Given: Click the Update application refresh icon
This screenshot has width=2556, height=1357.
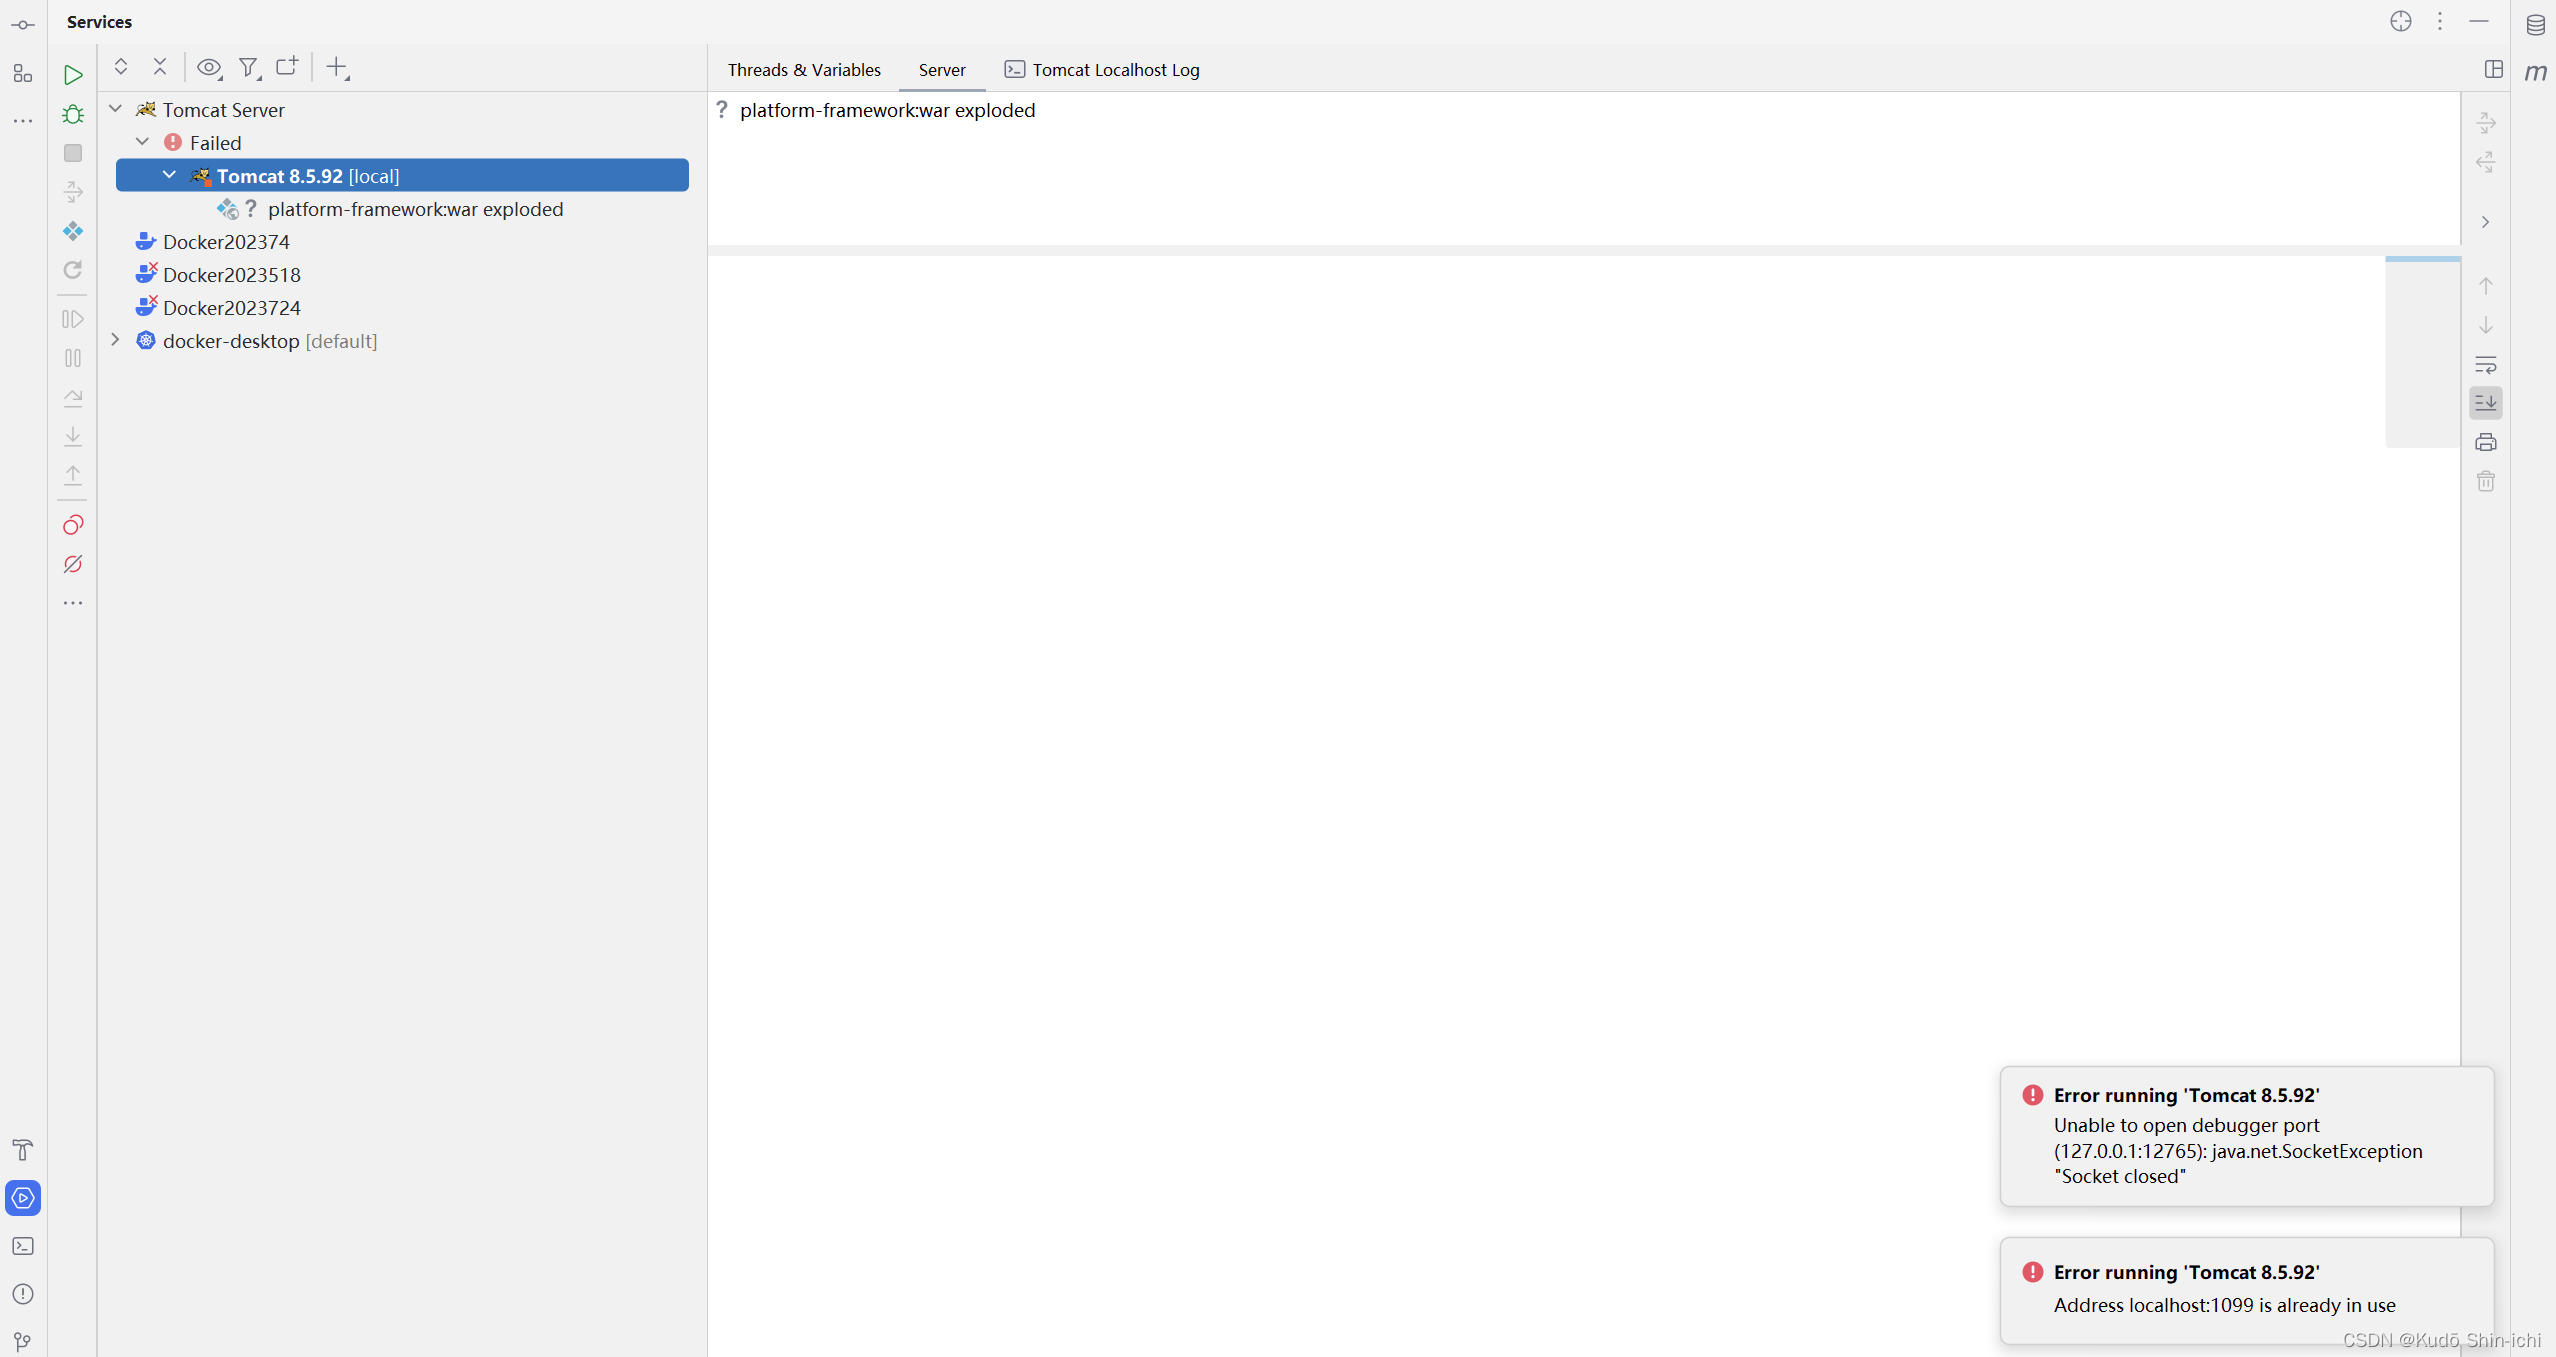Looking at the screenshot, I should pos(73,270).
